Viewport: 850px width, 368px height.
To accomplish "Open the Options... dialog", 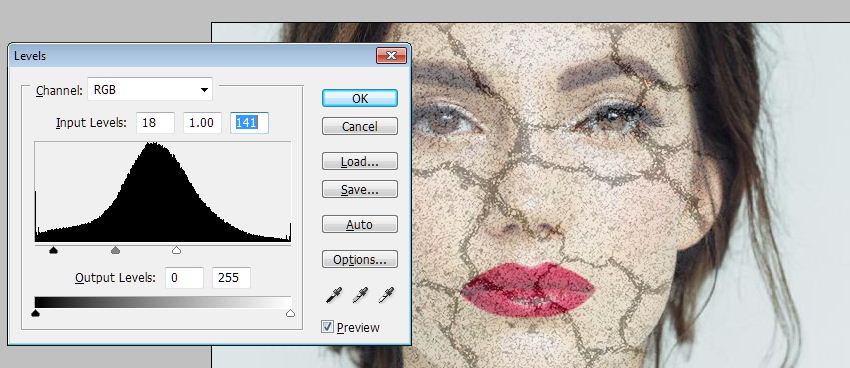I will [x=360, y=260].
